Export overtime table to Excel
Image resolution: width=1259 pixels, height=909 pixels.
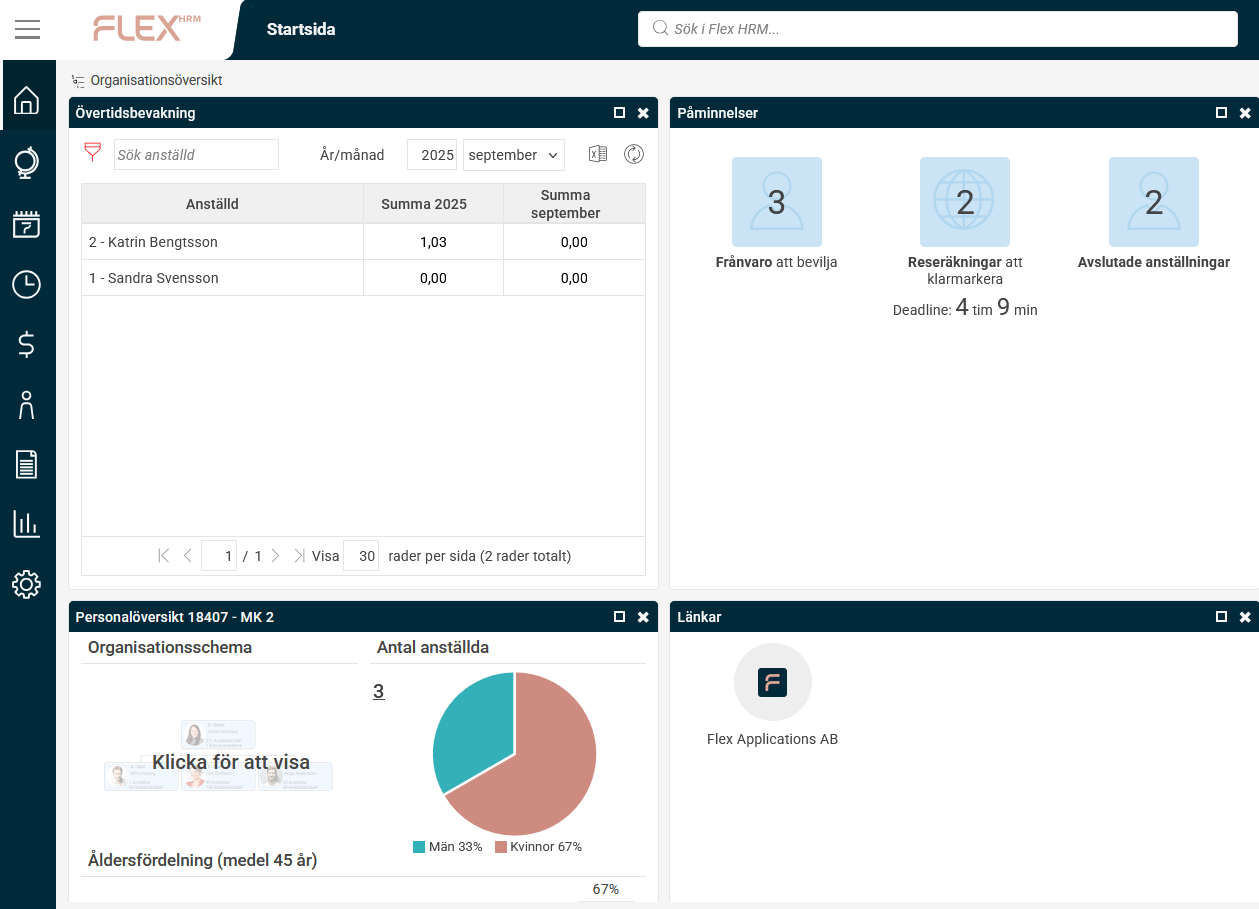click(598, 154)
